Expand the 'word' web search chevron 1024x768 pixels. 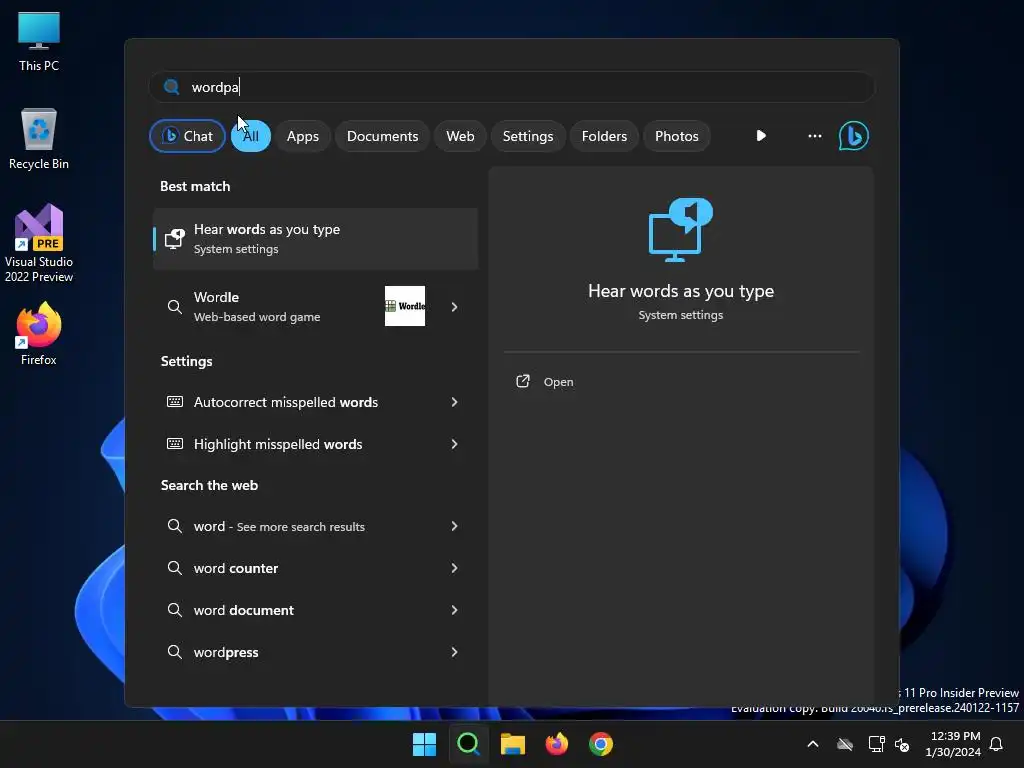click(455, 526)
